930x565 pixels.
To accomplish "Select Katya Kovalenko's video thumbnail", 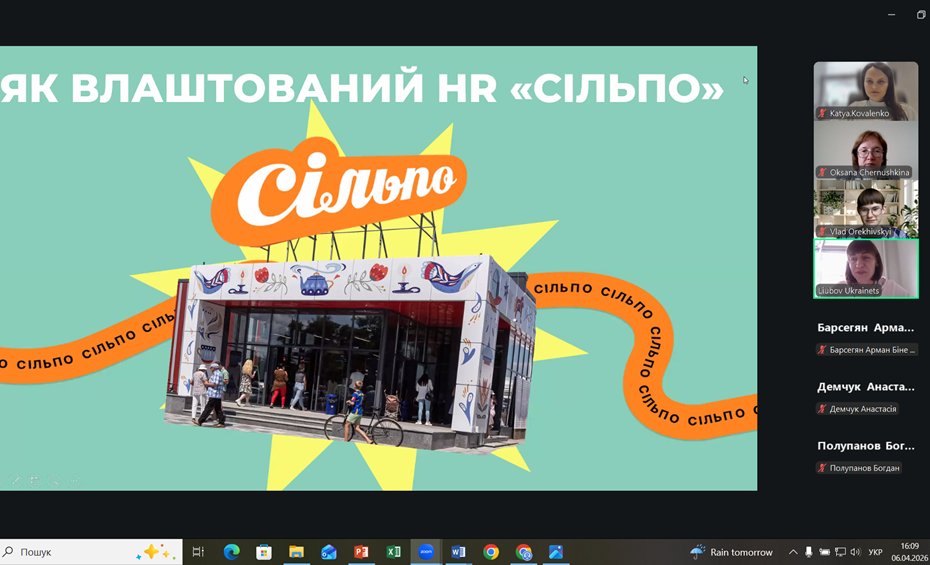I will [x=865, y=91].
